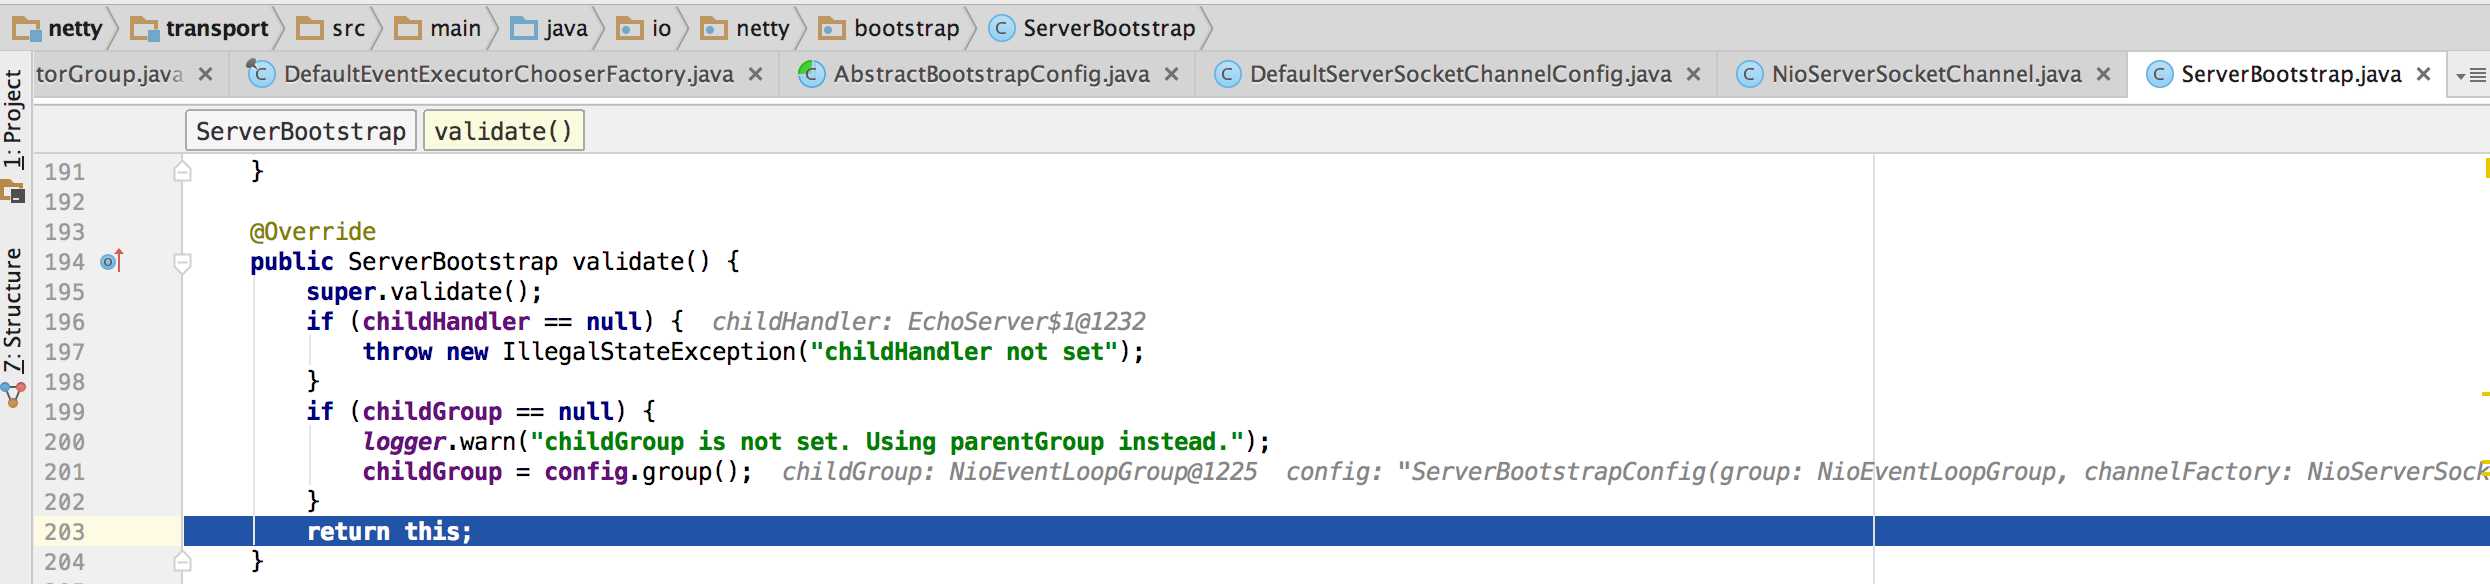
Task: Click line number 203 in the gutter
Action: coord(64,532)
